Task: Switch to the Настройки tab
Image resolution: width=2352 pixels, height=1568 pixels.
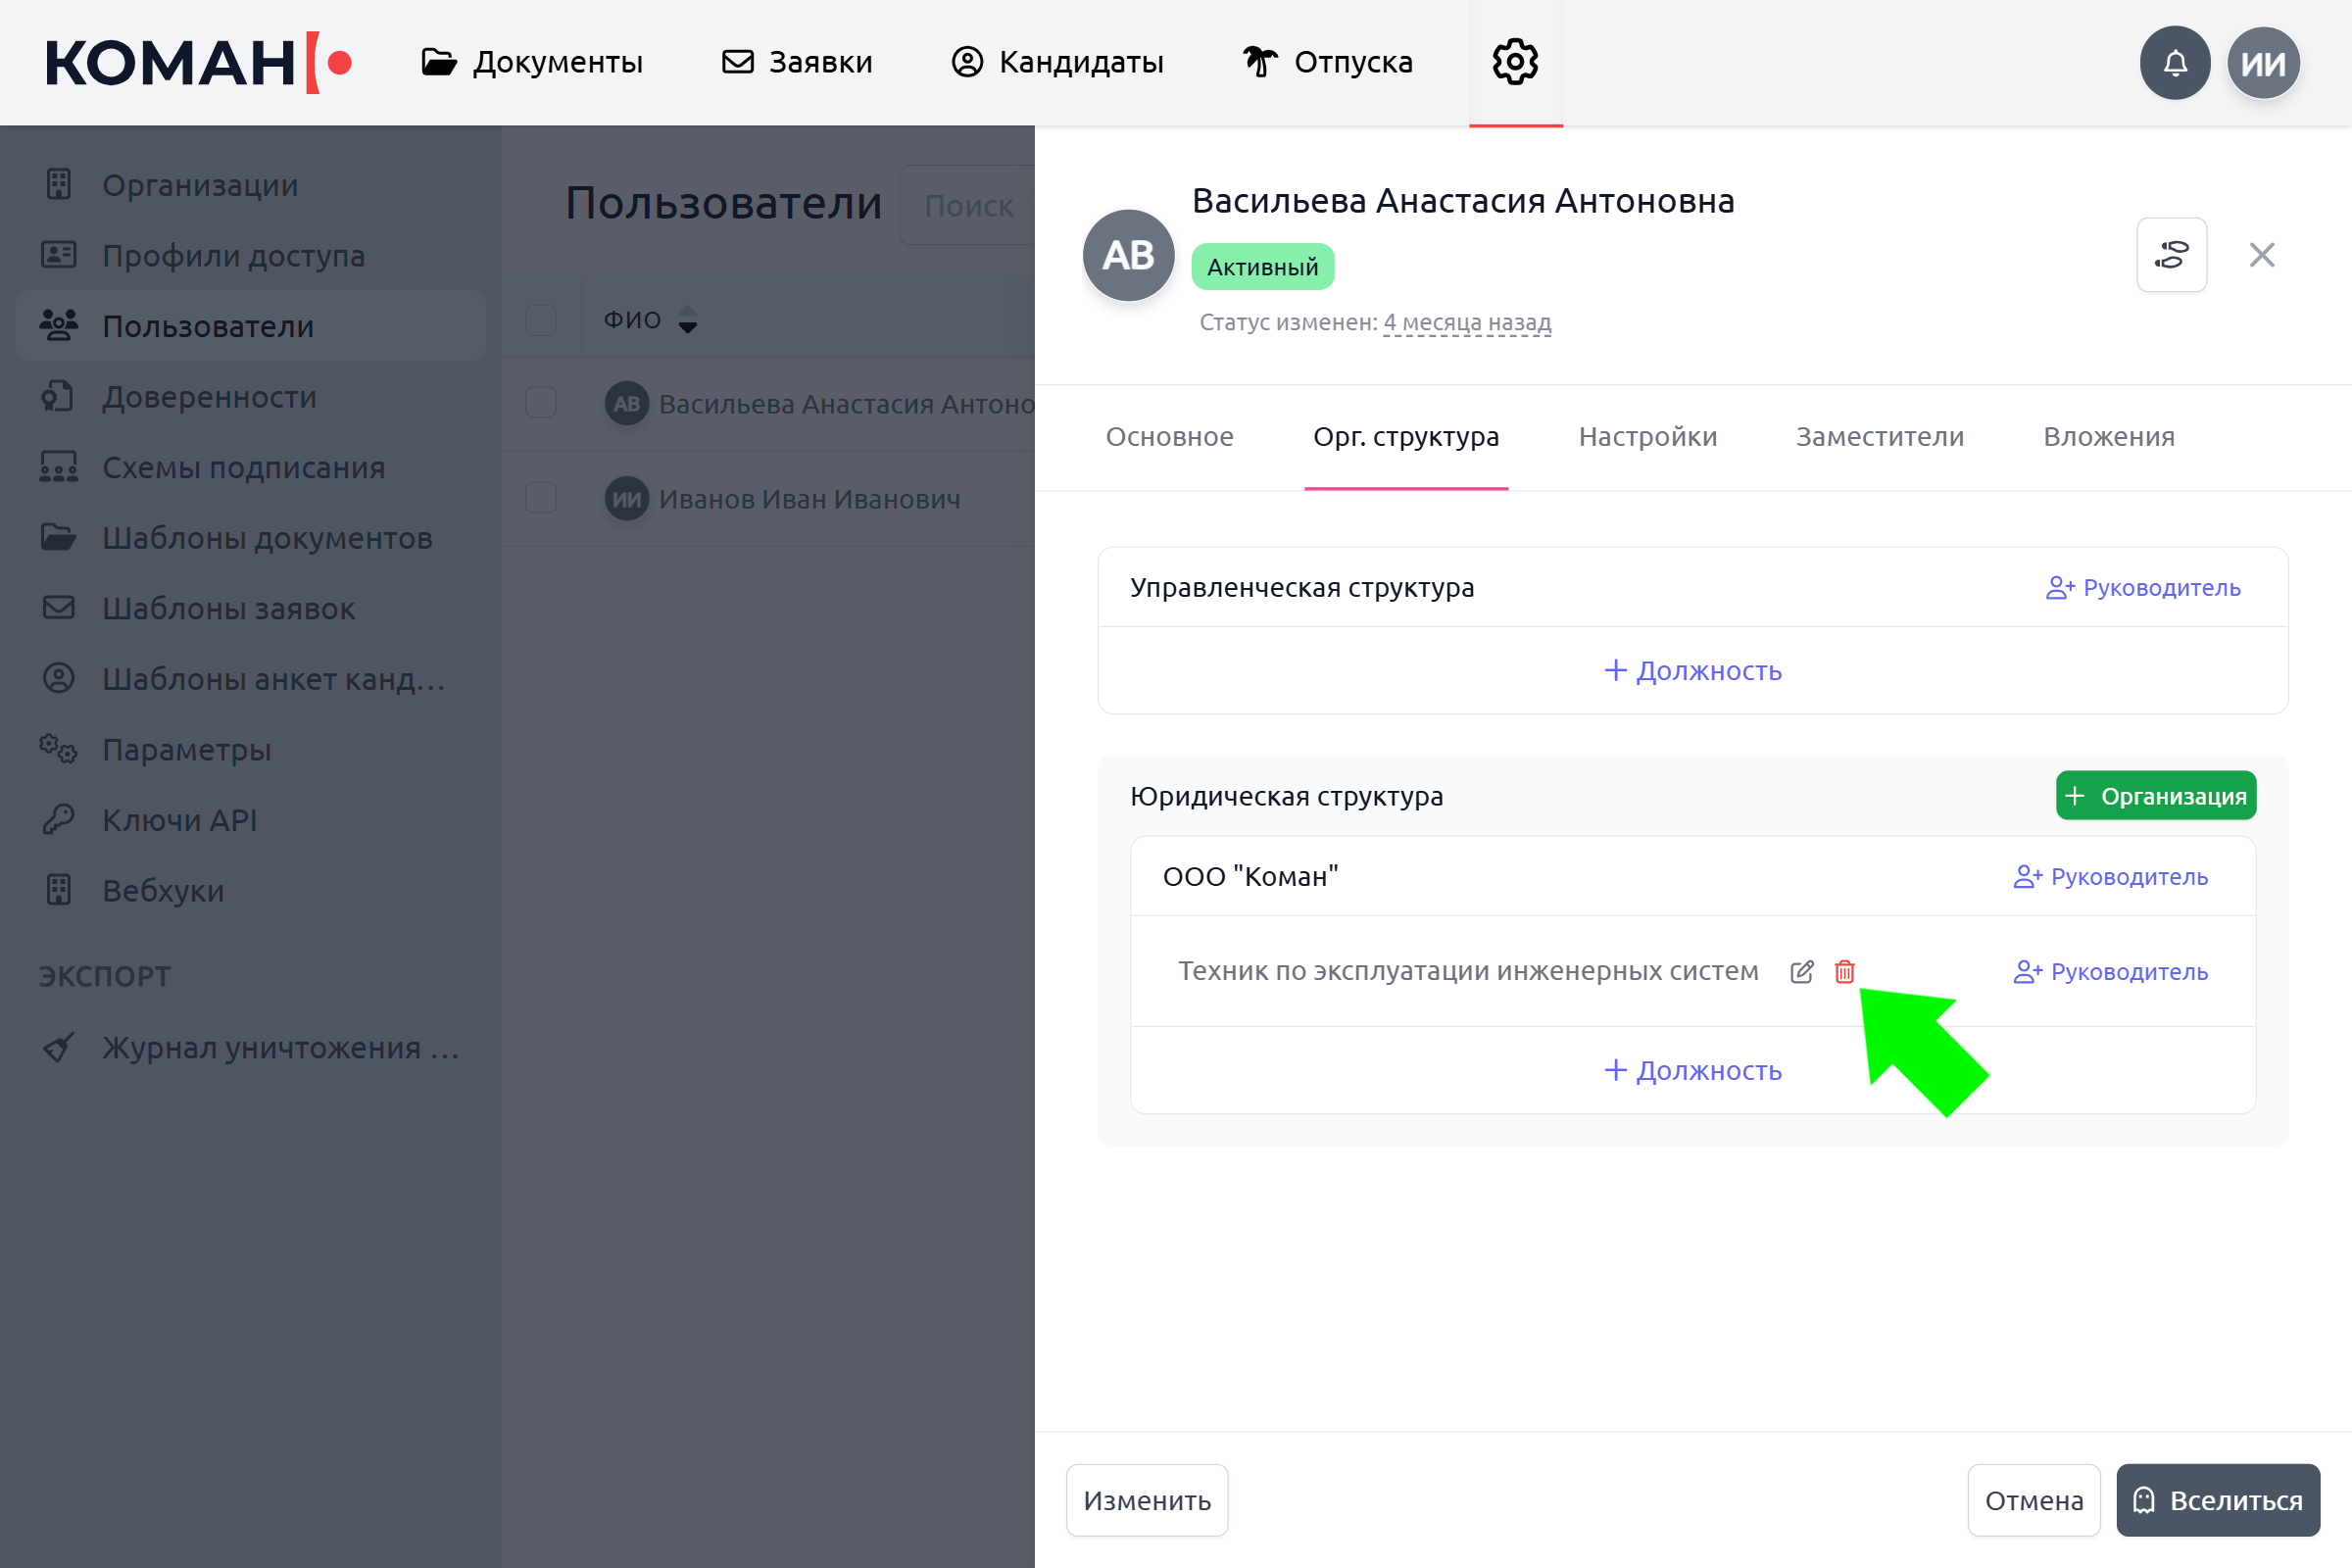Action: [x=1647, y=437]
